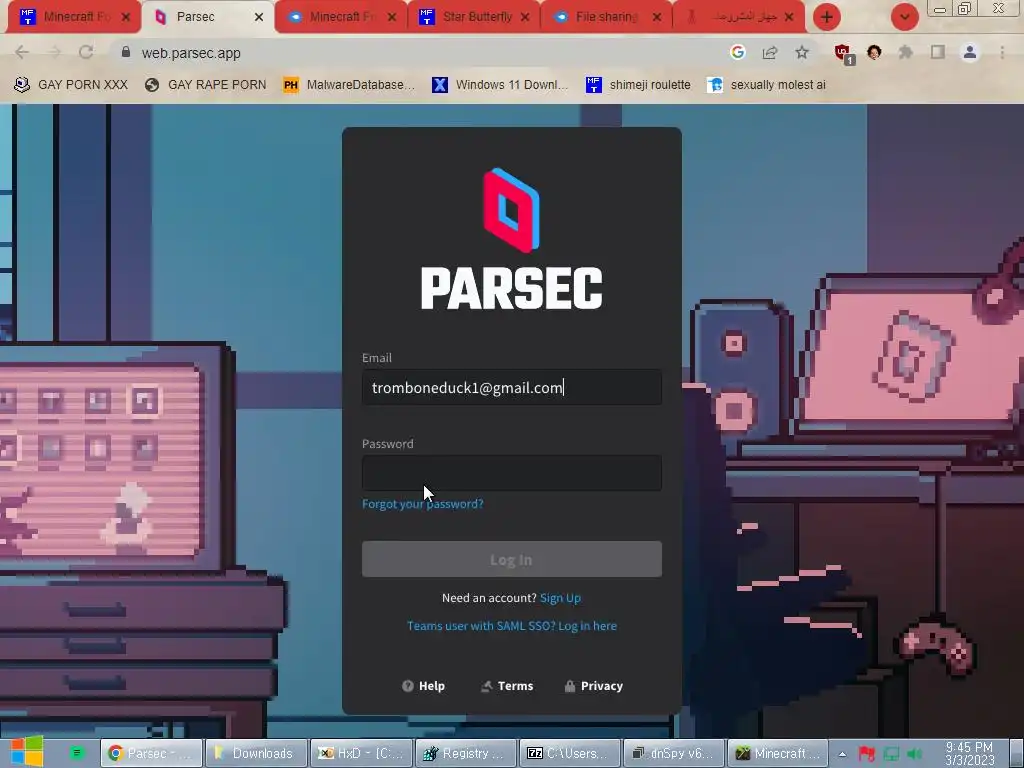Go back with the back arrow
This screenshot has height=768, width=1024.
click(x=22, y=52)
